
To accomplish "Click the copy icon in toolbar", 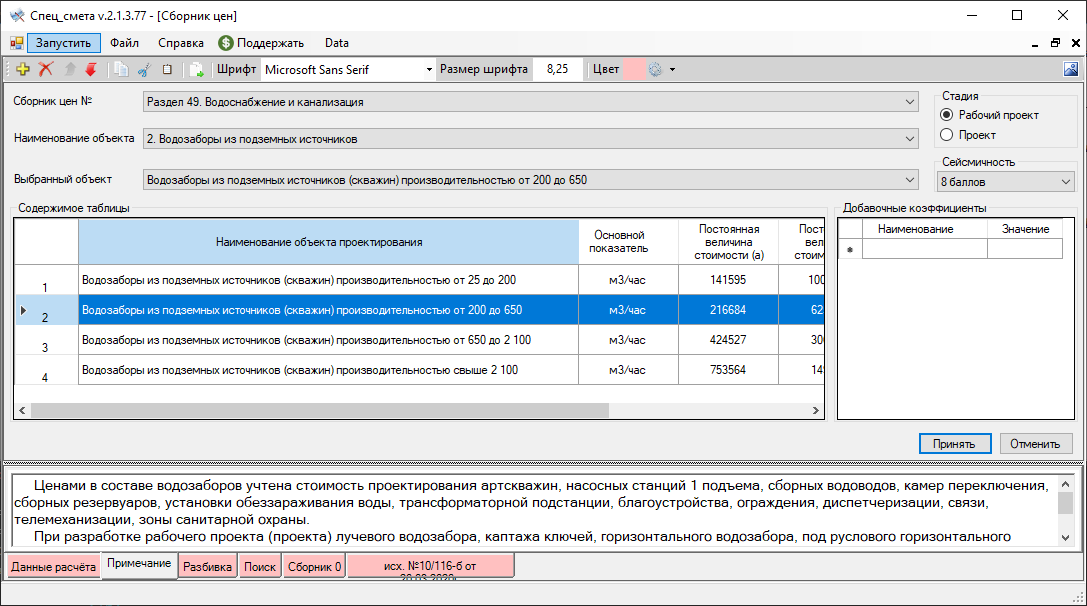I will (x=121, y=69).
